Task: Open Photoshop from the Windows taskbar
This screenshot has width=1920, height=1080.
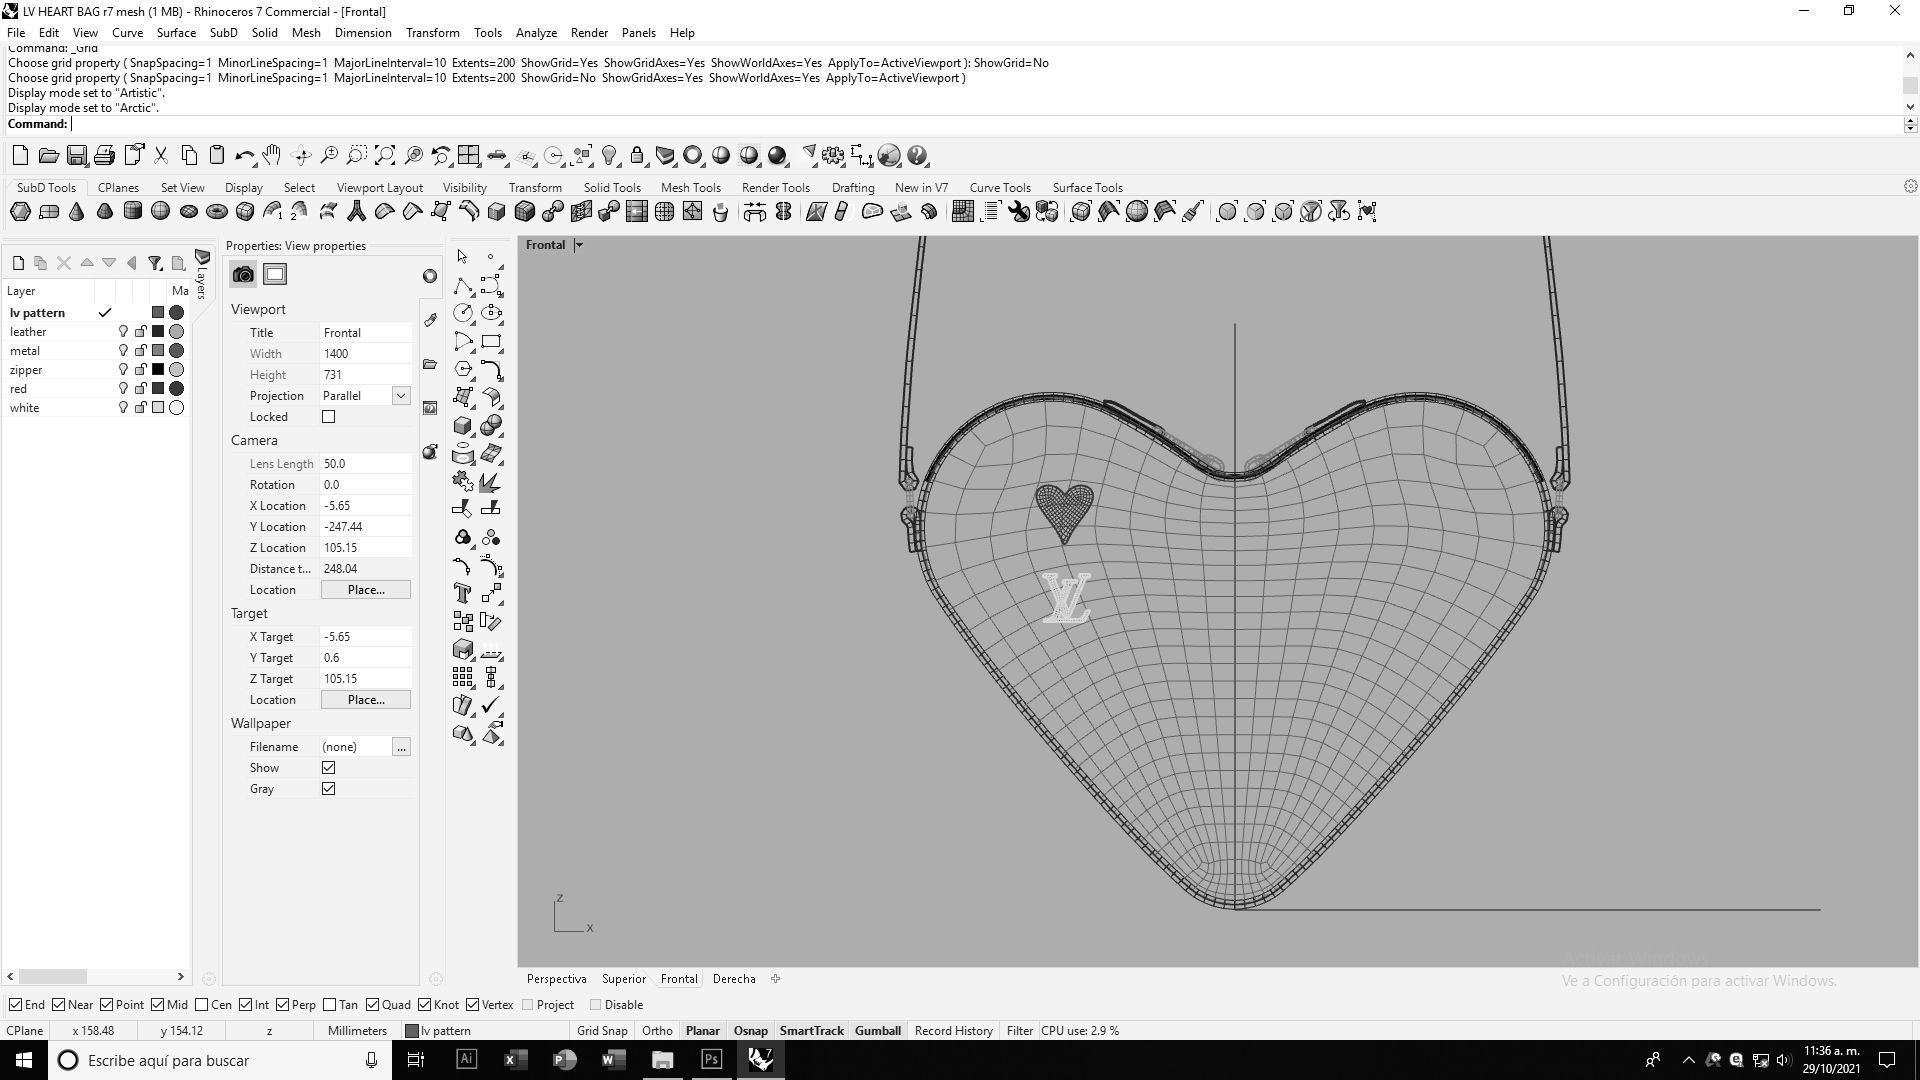Action: coord(711,1060)
